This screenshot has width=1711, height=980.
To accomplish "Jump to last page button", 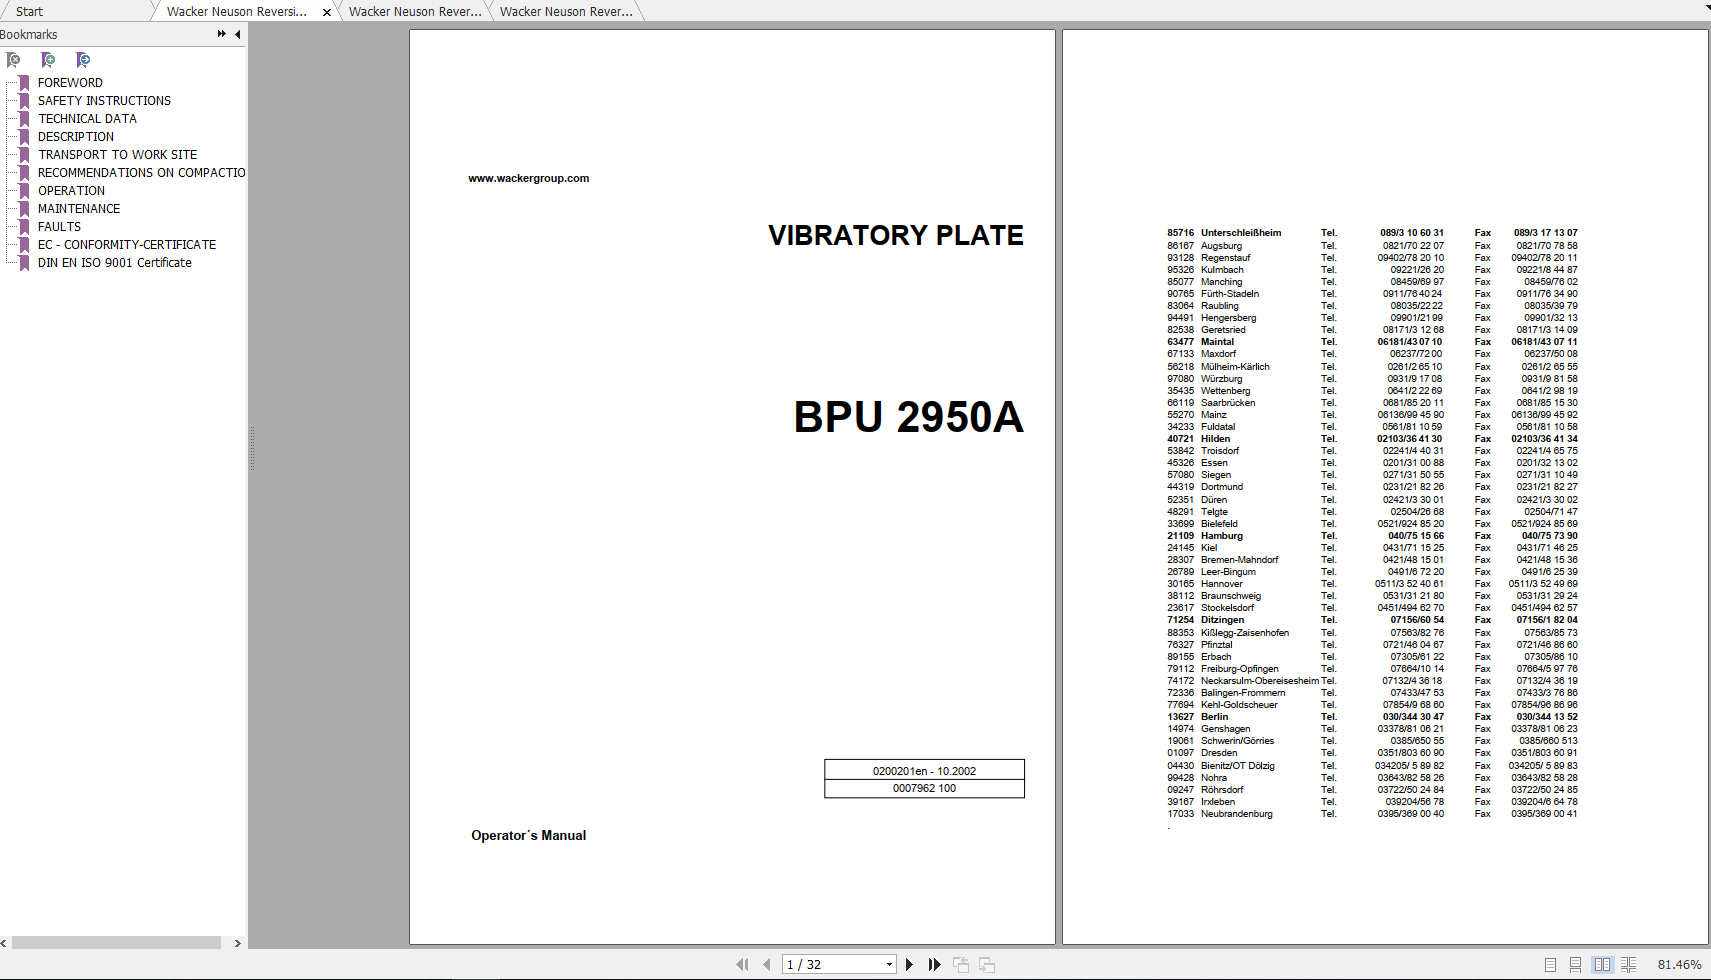I will pos(934,964).
